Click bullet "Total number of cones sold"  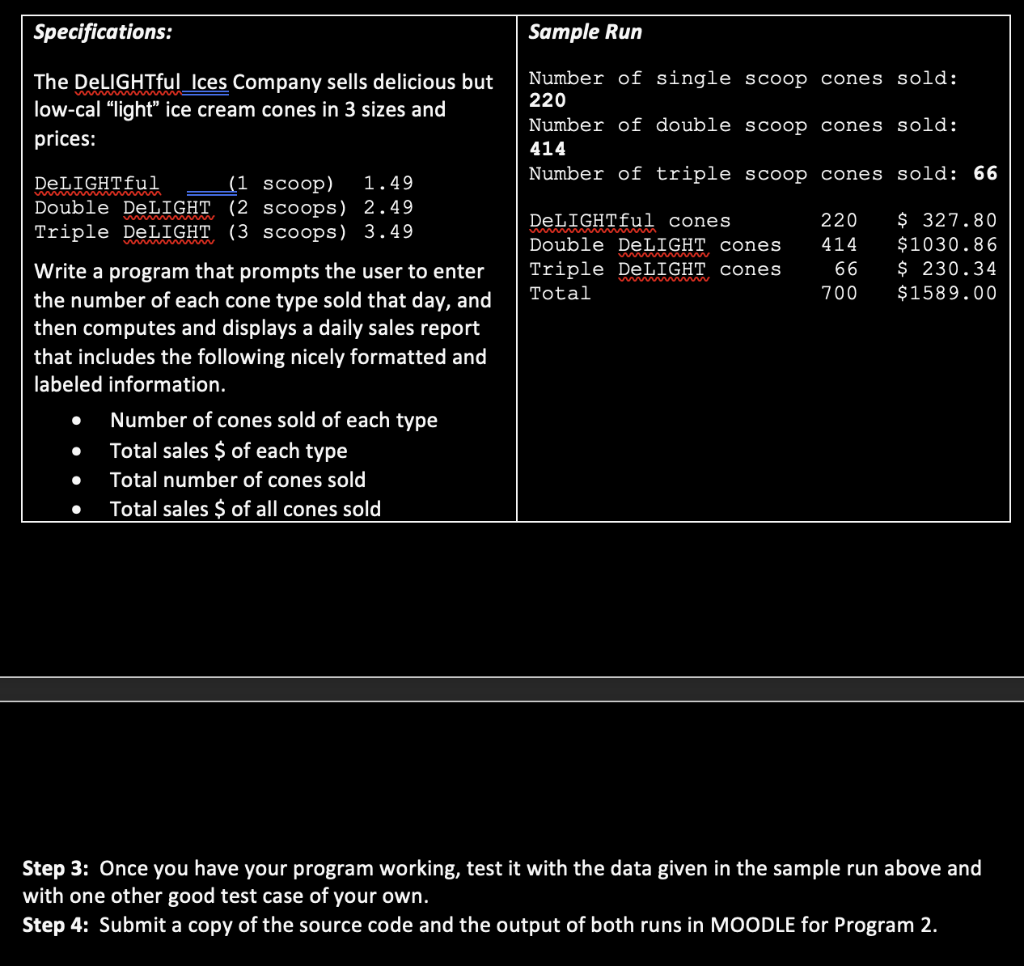tap(237, 480)
